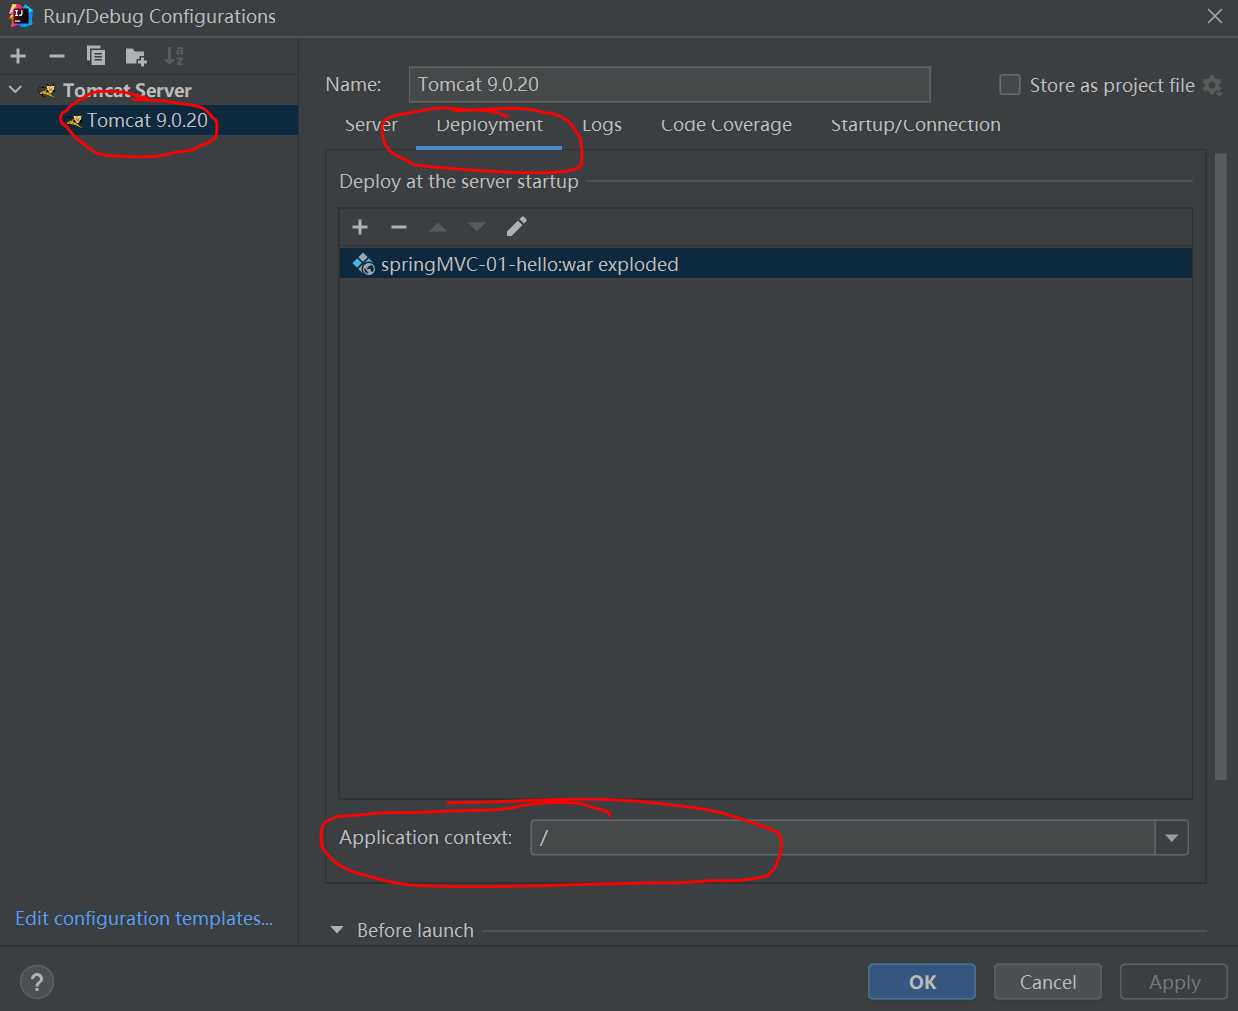This screenshot has height=1011, width=1238.
Task: Move the artifact up in the list
Action: (x=438, y=227)
